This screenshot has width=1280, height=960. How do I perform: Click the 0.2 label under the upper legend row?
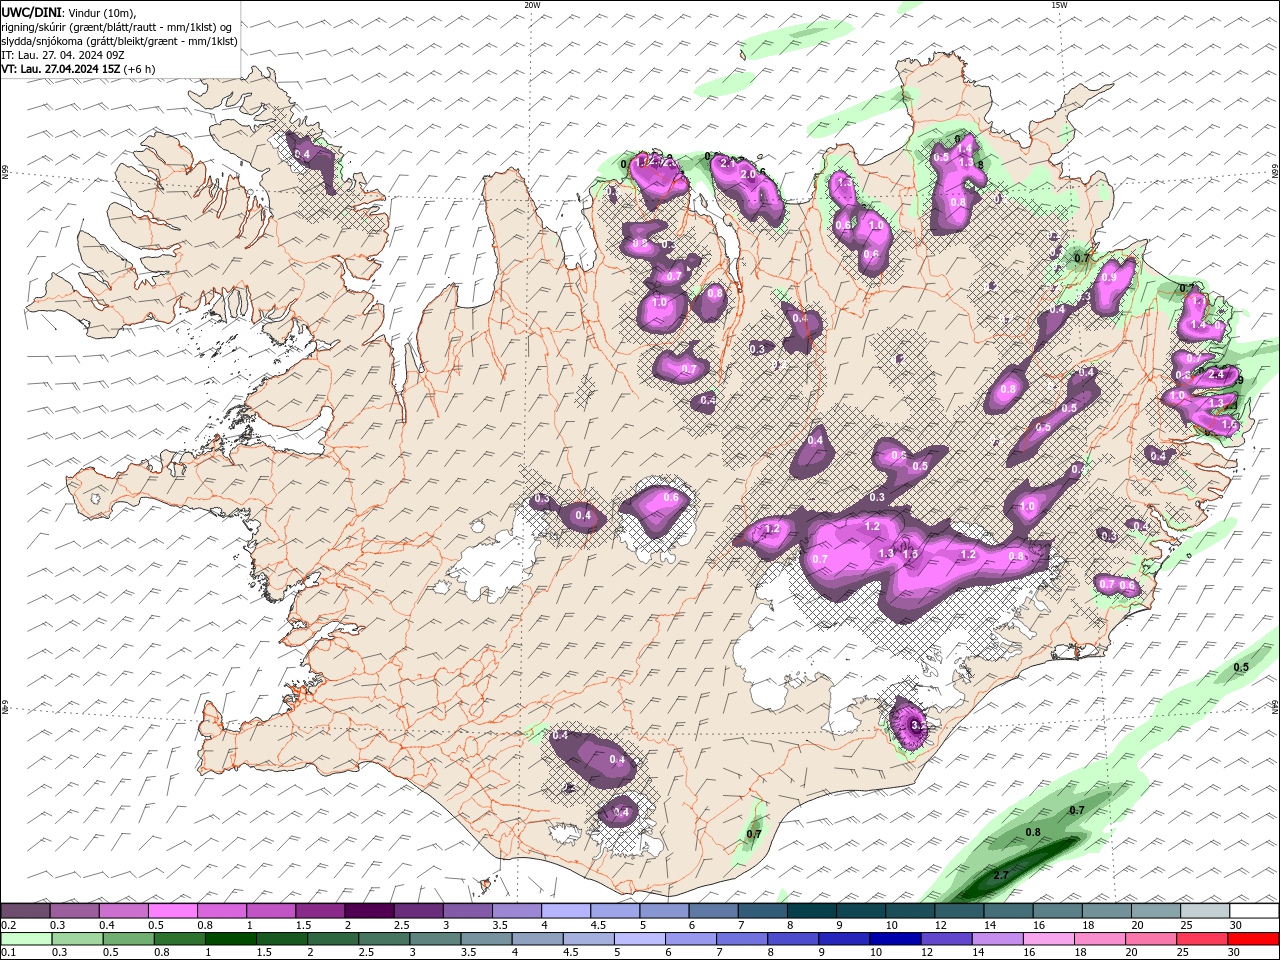click(8, 925)
